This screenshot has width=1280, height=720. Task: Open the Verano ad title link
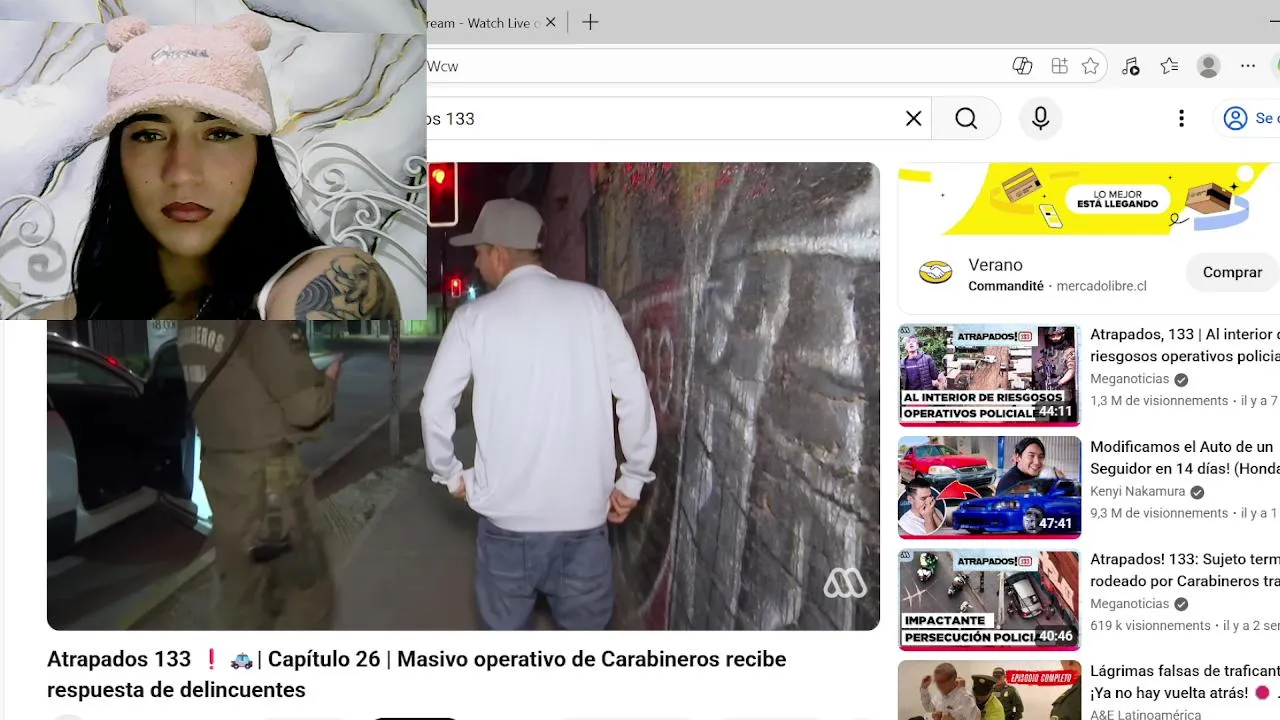pyautogui.click(x=995, y=265)
